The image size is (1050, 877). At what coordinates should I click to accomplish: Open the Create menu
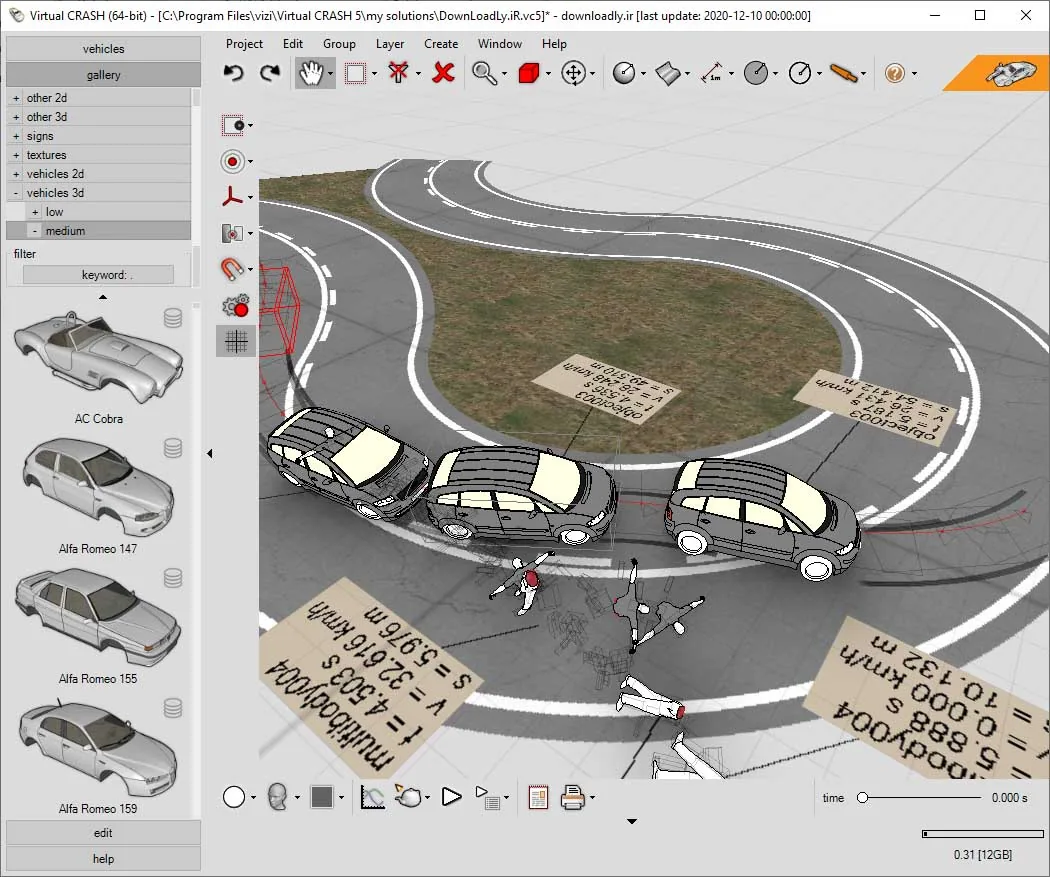coord(441,44)
